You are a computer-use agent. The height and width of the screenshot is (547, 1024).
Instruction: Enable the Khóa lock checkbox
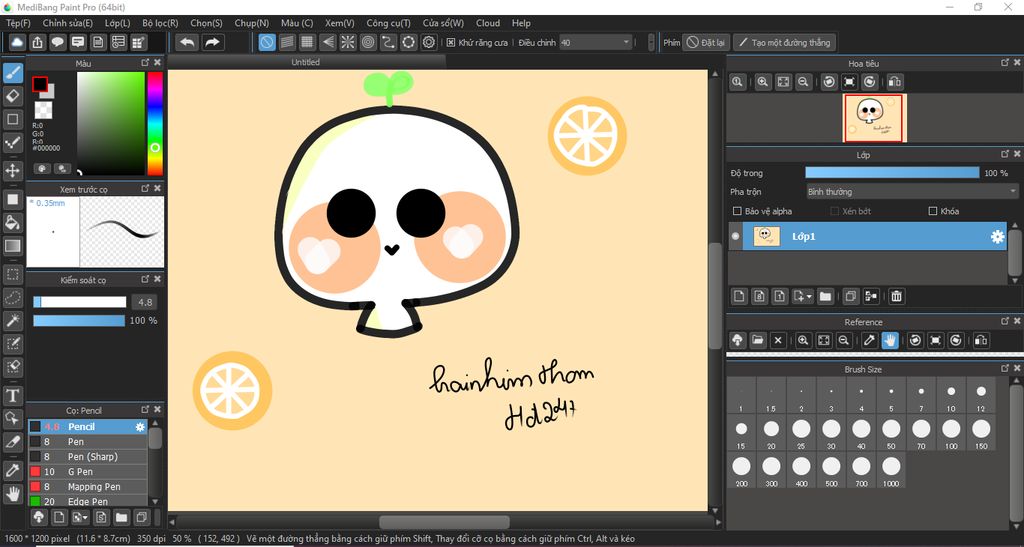[933, 211]
